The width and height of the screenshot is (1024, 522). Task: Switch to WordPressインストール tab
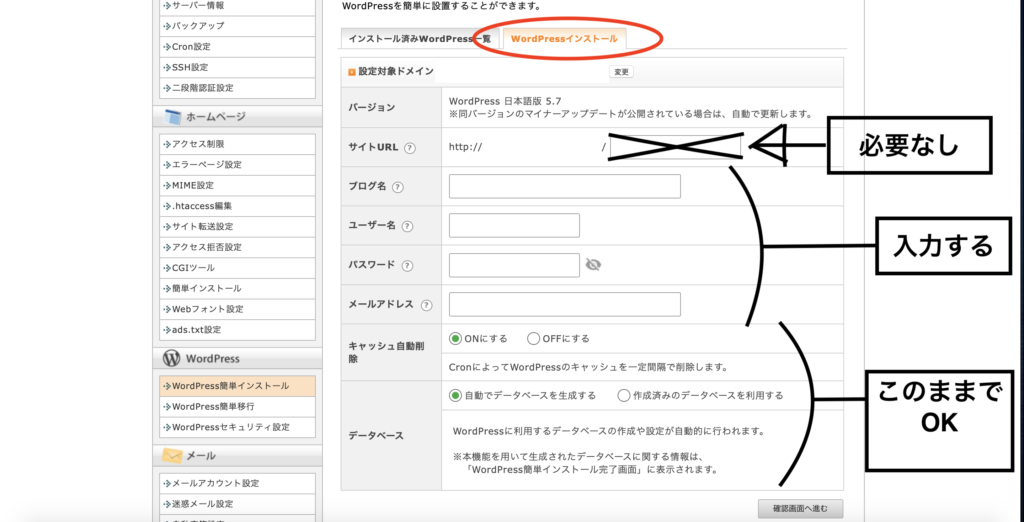[x=564, y=39]
